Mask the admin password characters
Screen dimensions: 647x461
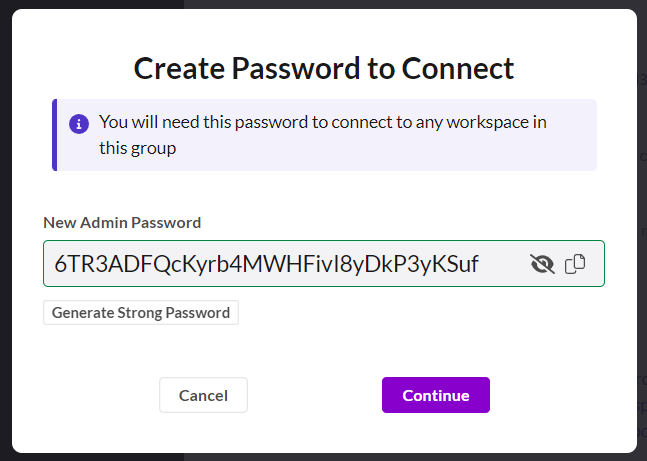point(542,264)
